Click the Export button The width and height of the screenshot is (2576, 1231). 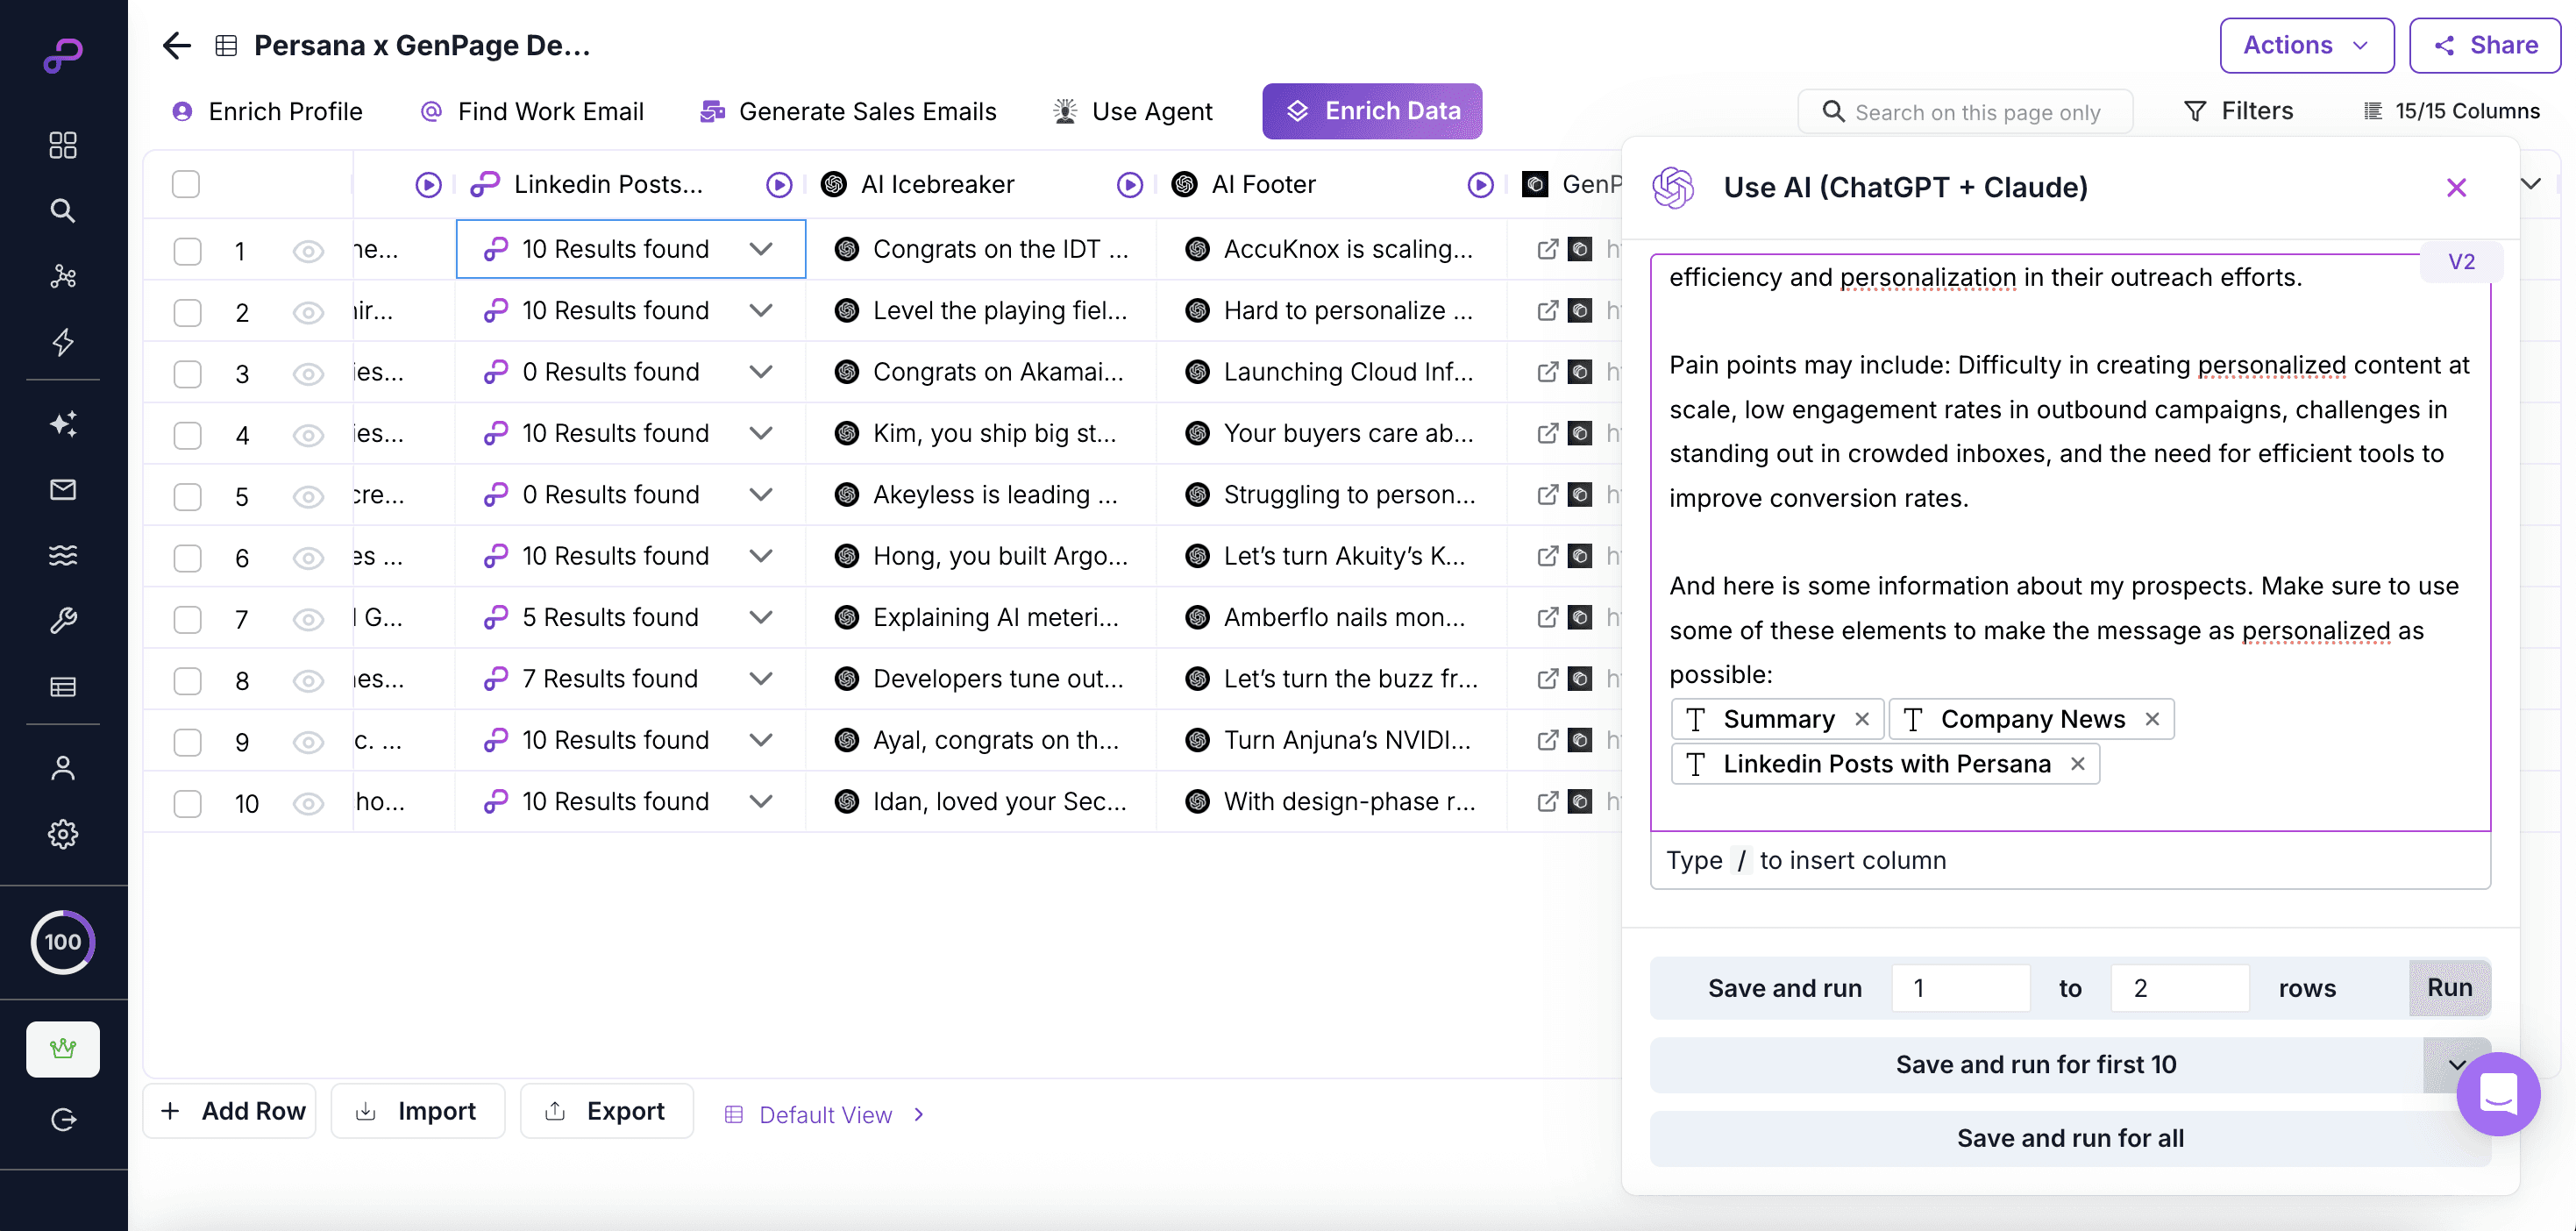coord(606,1111)
